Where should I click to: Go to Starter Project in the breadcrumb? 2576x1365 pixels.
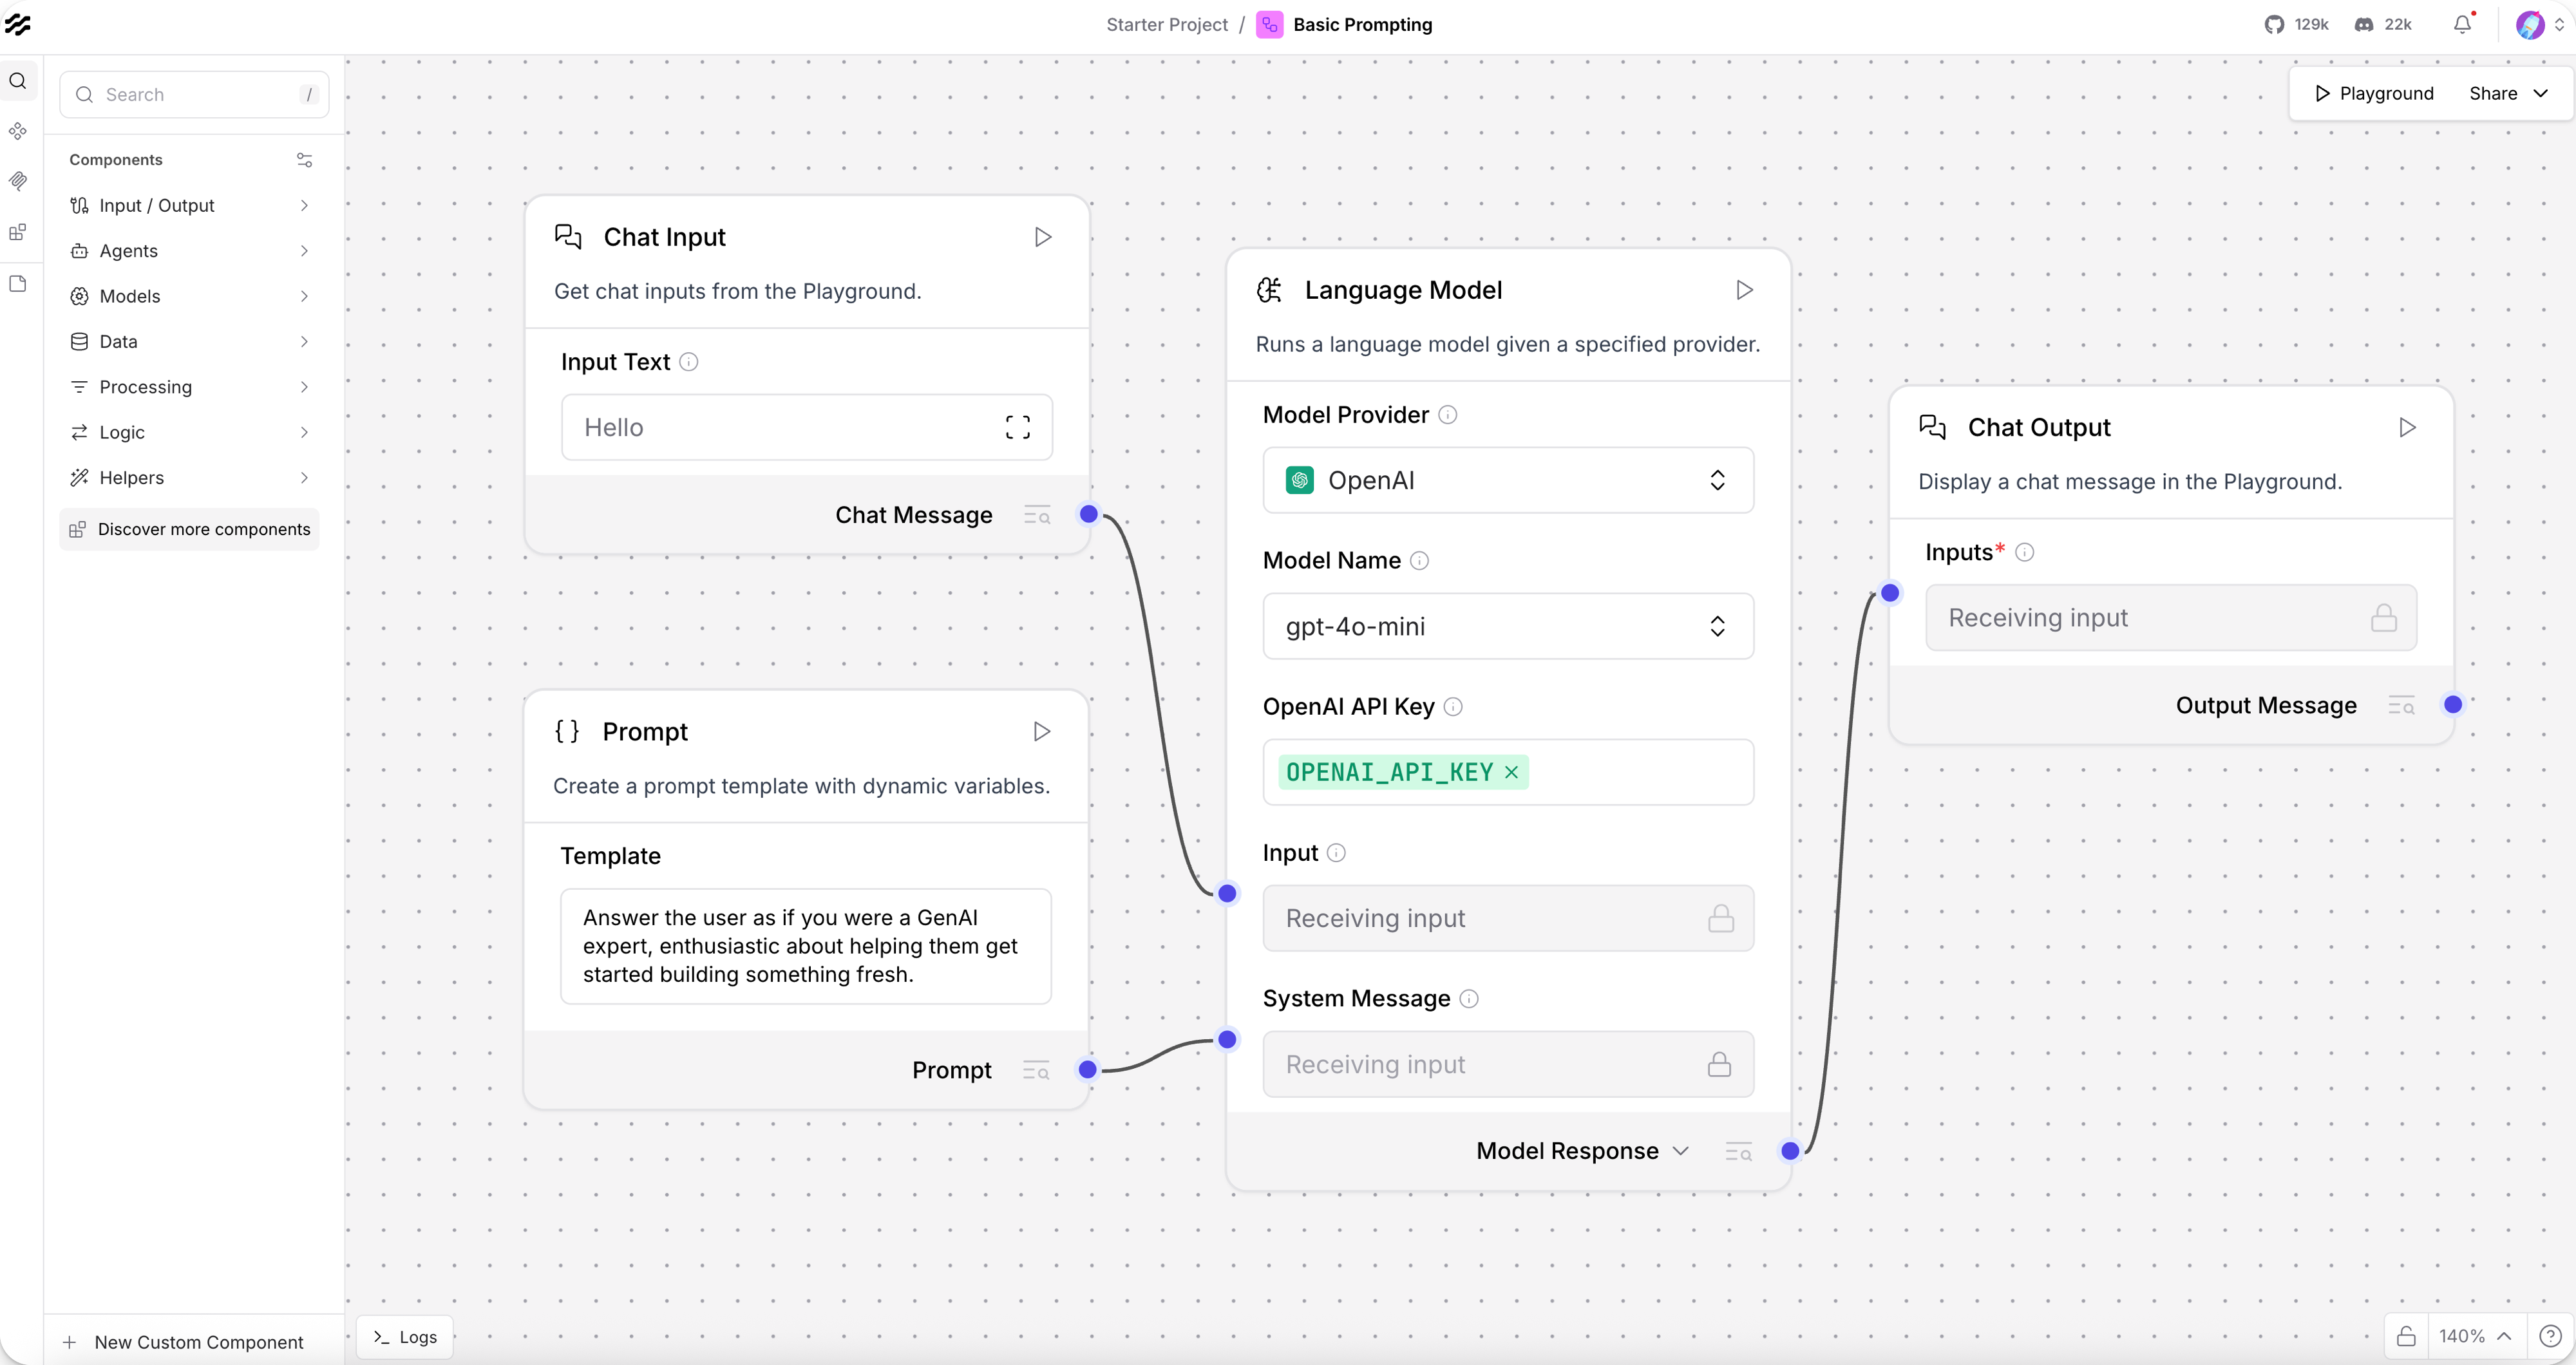1166,24
